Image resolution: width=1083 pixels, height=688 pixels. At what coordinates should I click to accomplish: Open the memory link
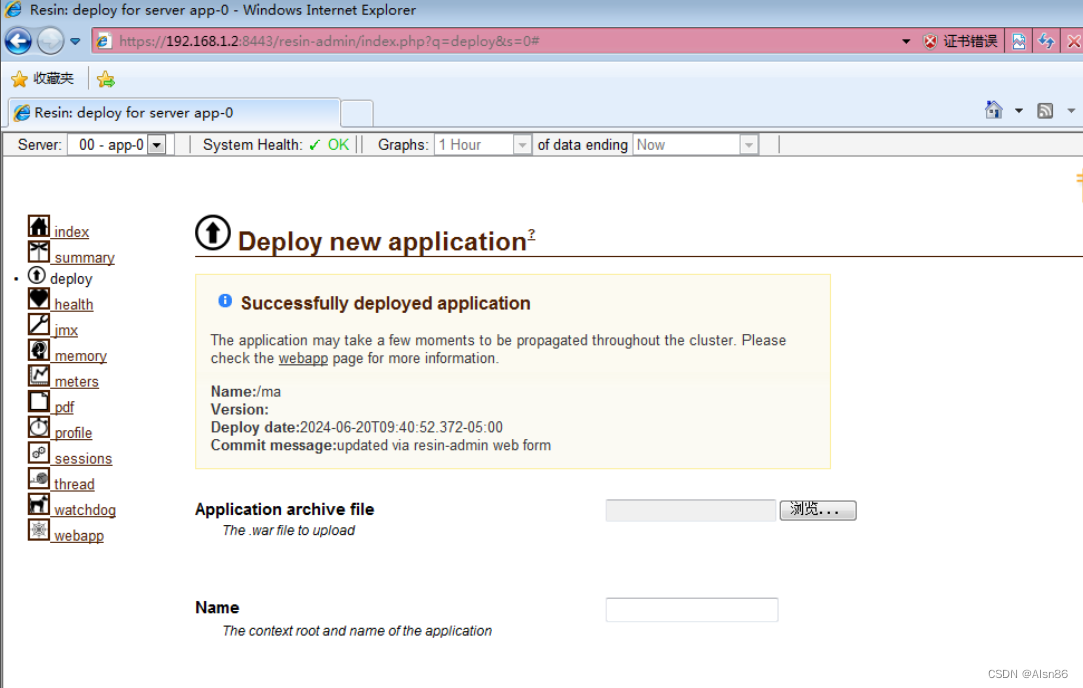pos(80,356)
